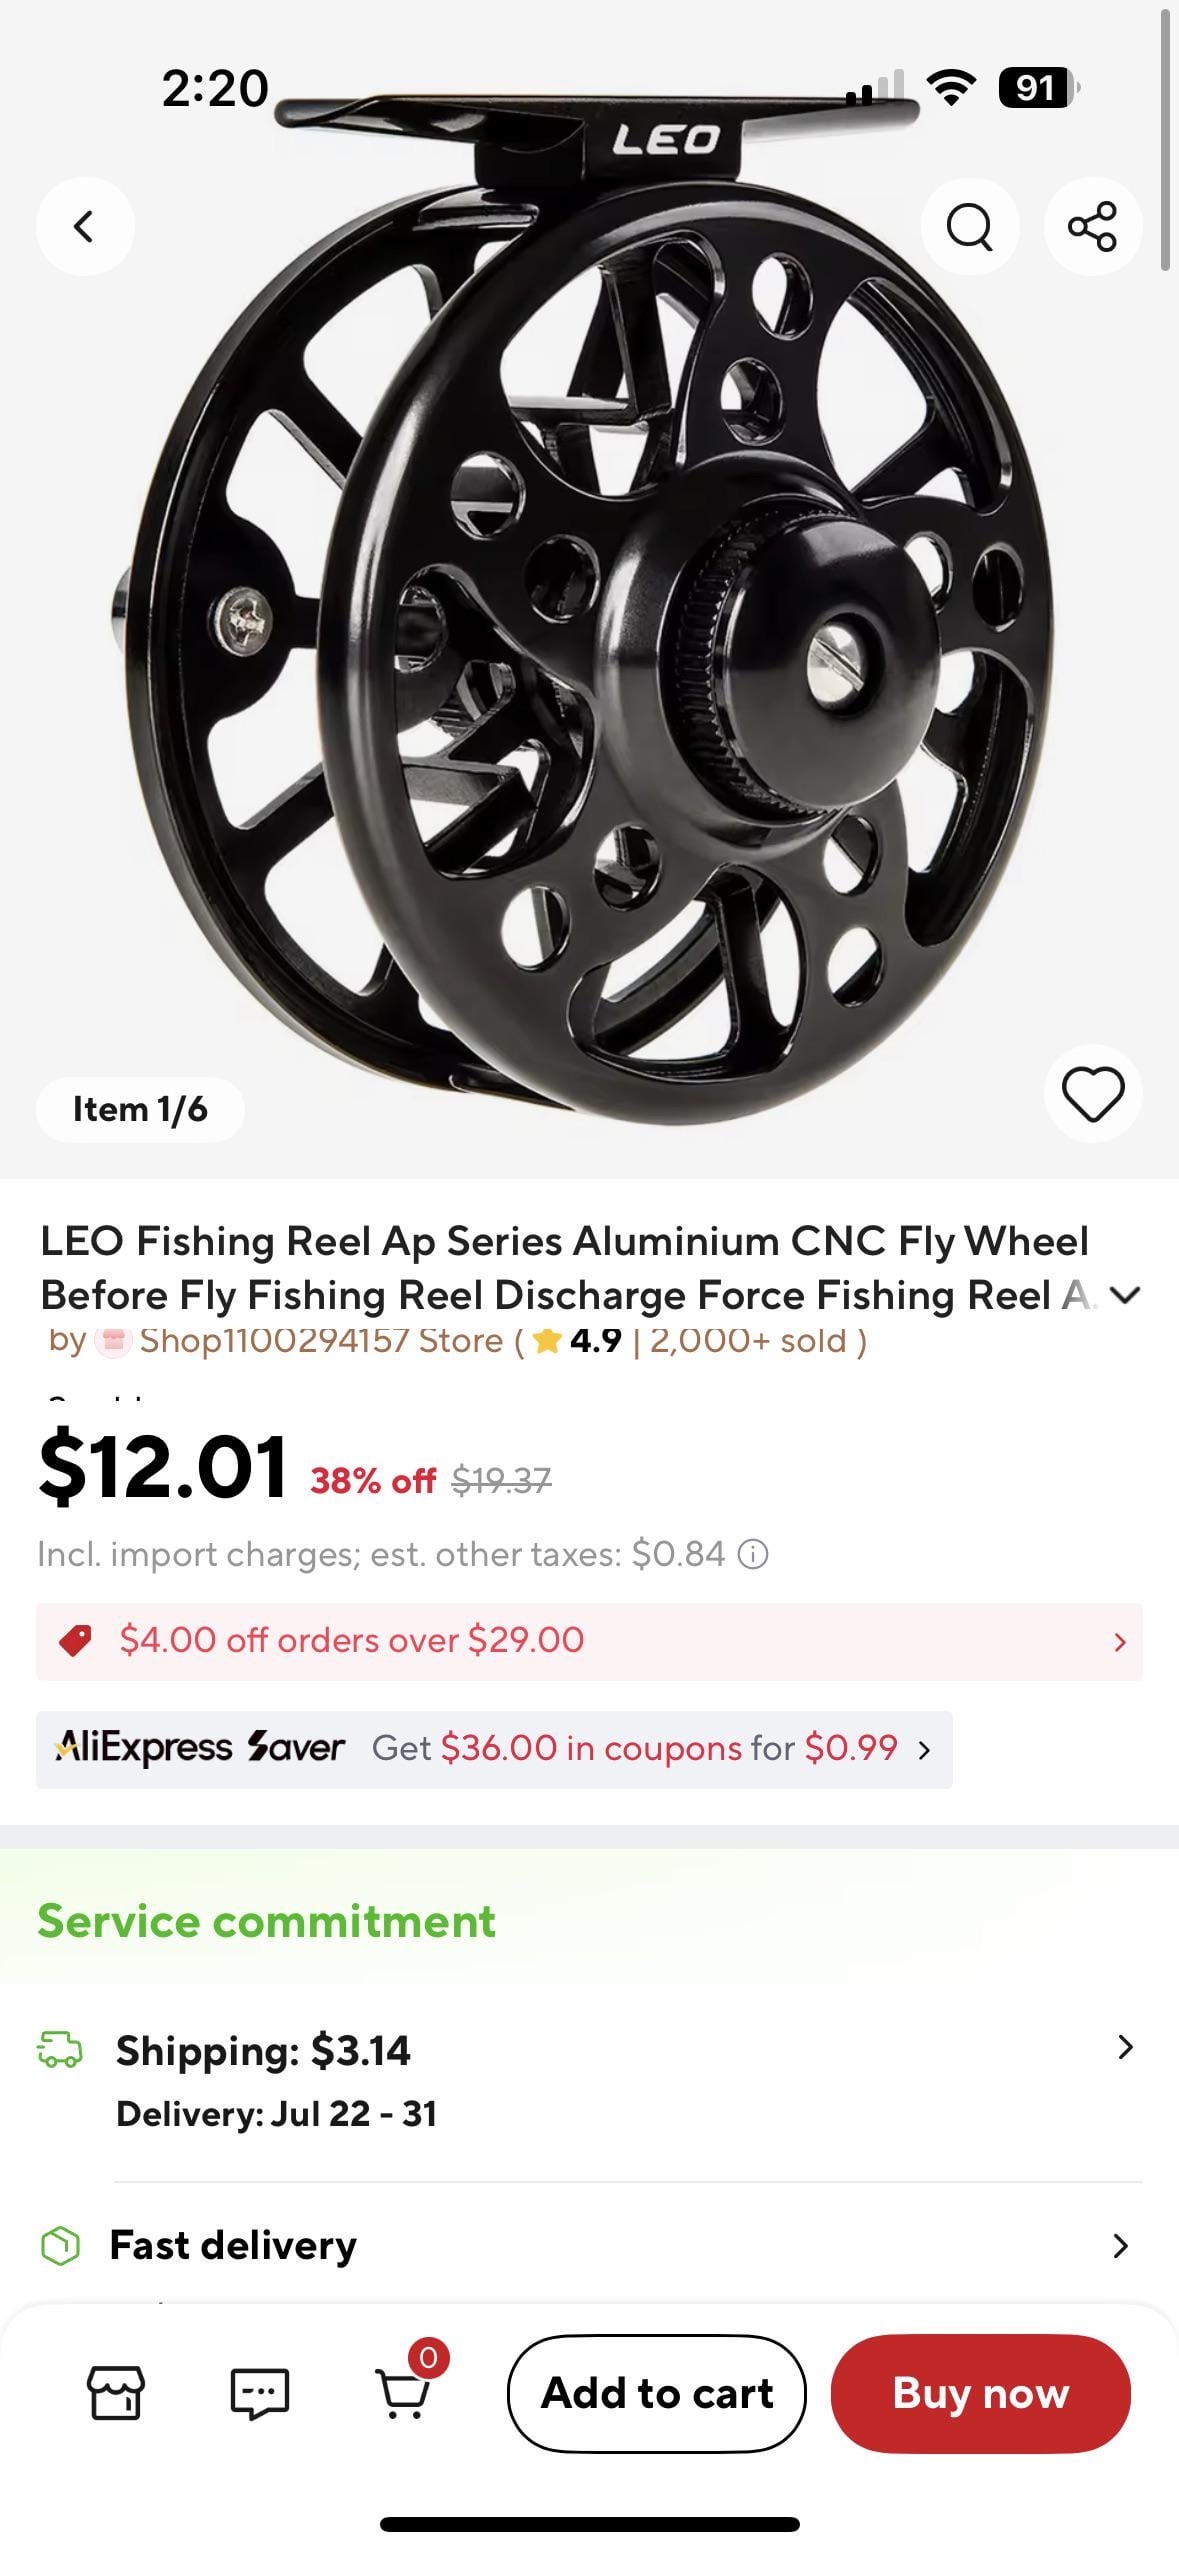Tap the share icon

click(1092, 226)
